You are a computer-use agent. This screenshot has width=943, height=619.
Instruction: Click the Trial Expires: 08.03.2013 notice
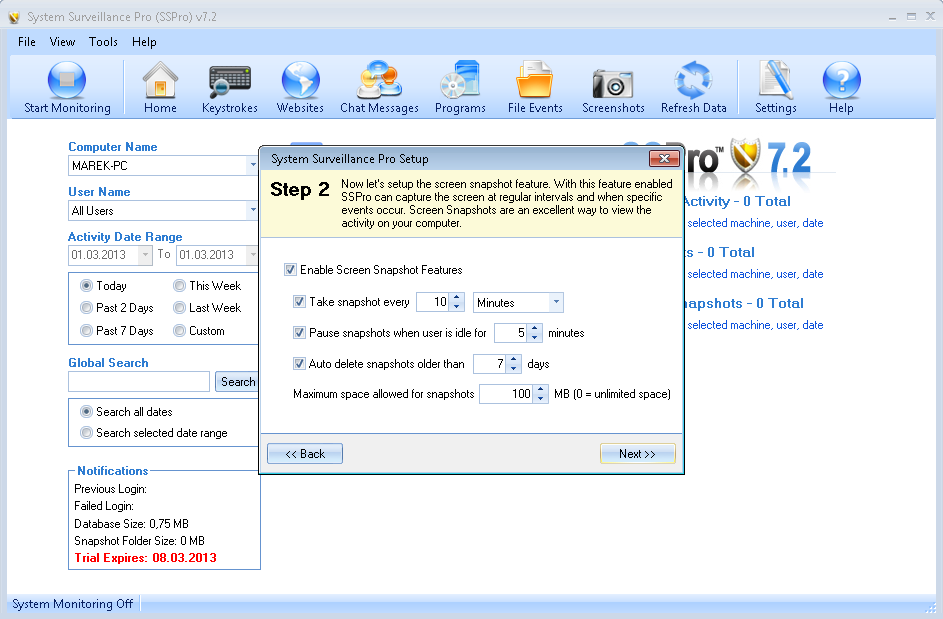tap(145, 558)
